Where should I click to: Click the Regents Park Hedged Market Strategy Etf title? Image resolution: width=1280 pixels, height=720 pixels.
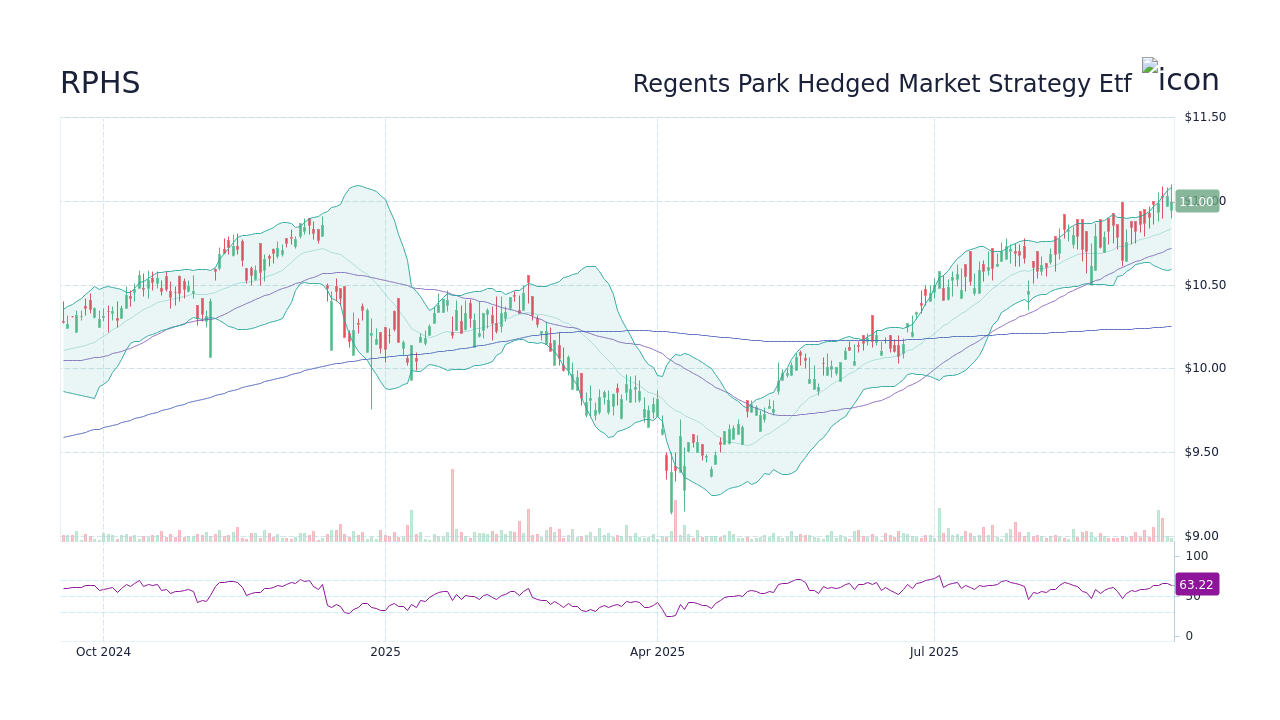882,84
